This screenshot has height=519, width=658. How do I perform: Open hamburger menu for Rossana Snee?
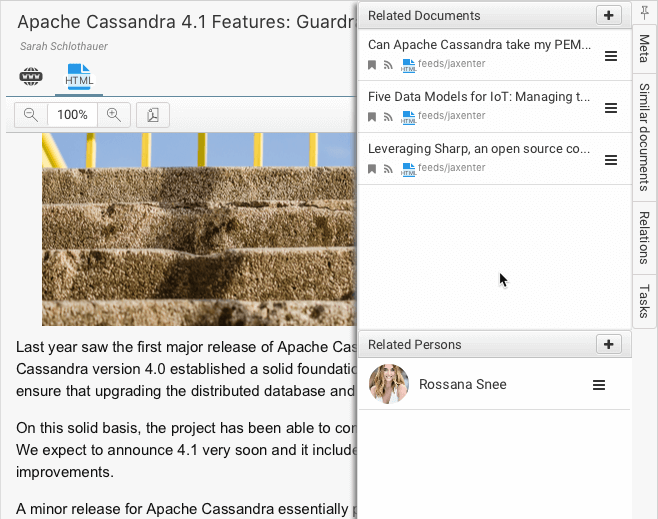click(599, 385)
